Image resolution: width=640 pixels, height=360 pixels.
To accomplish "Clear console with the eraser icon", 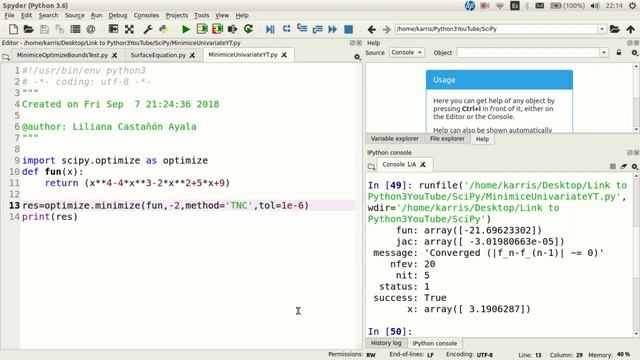I will (x=623, y=166).
